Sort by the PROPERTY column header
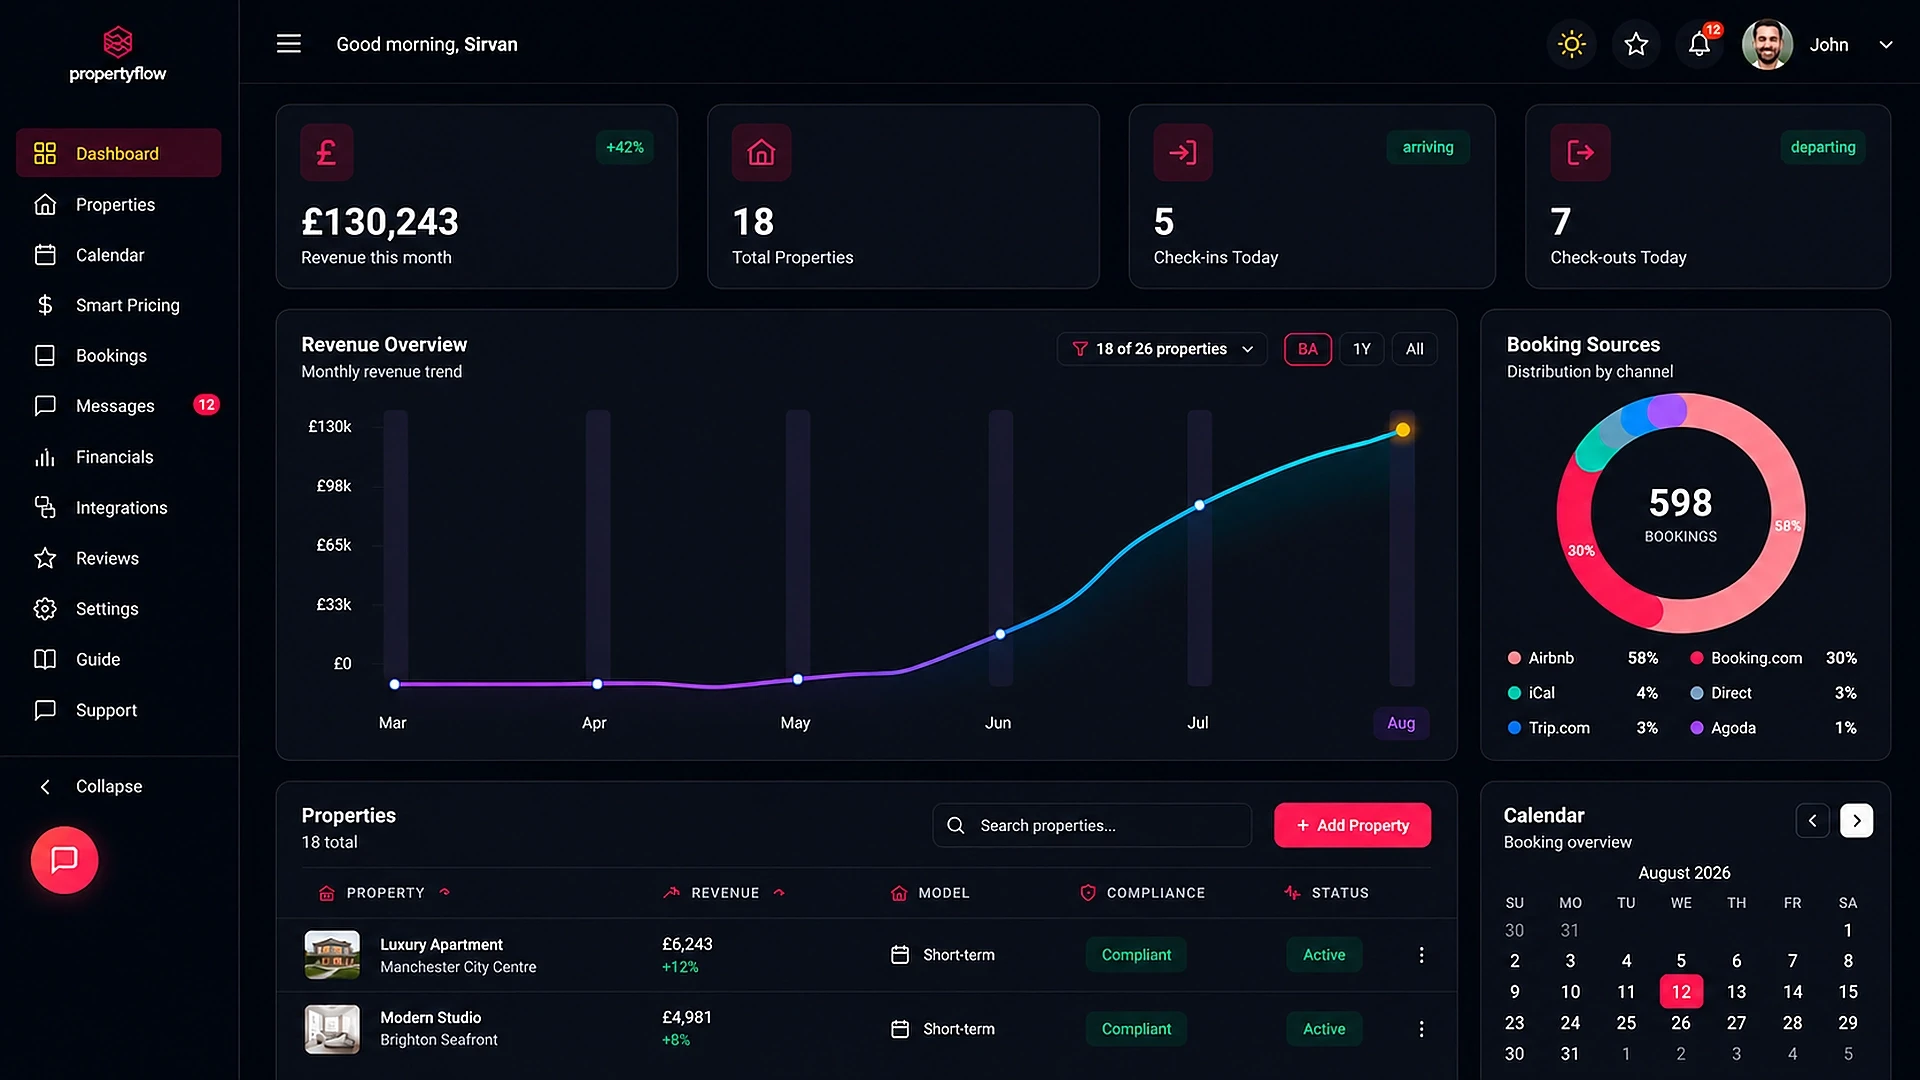The height and width of the screenshot is (1080, 1920). click(385, 893)
